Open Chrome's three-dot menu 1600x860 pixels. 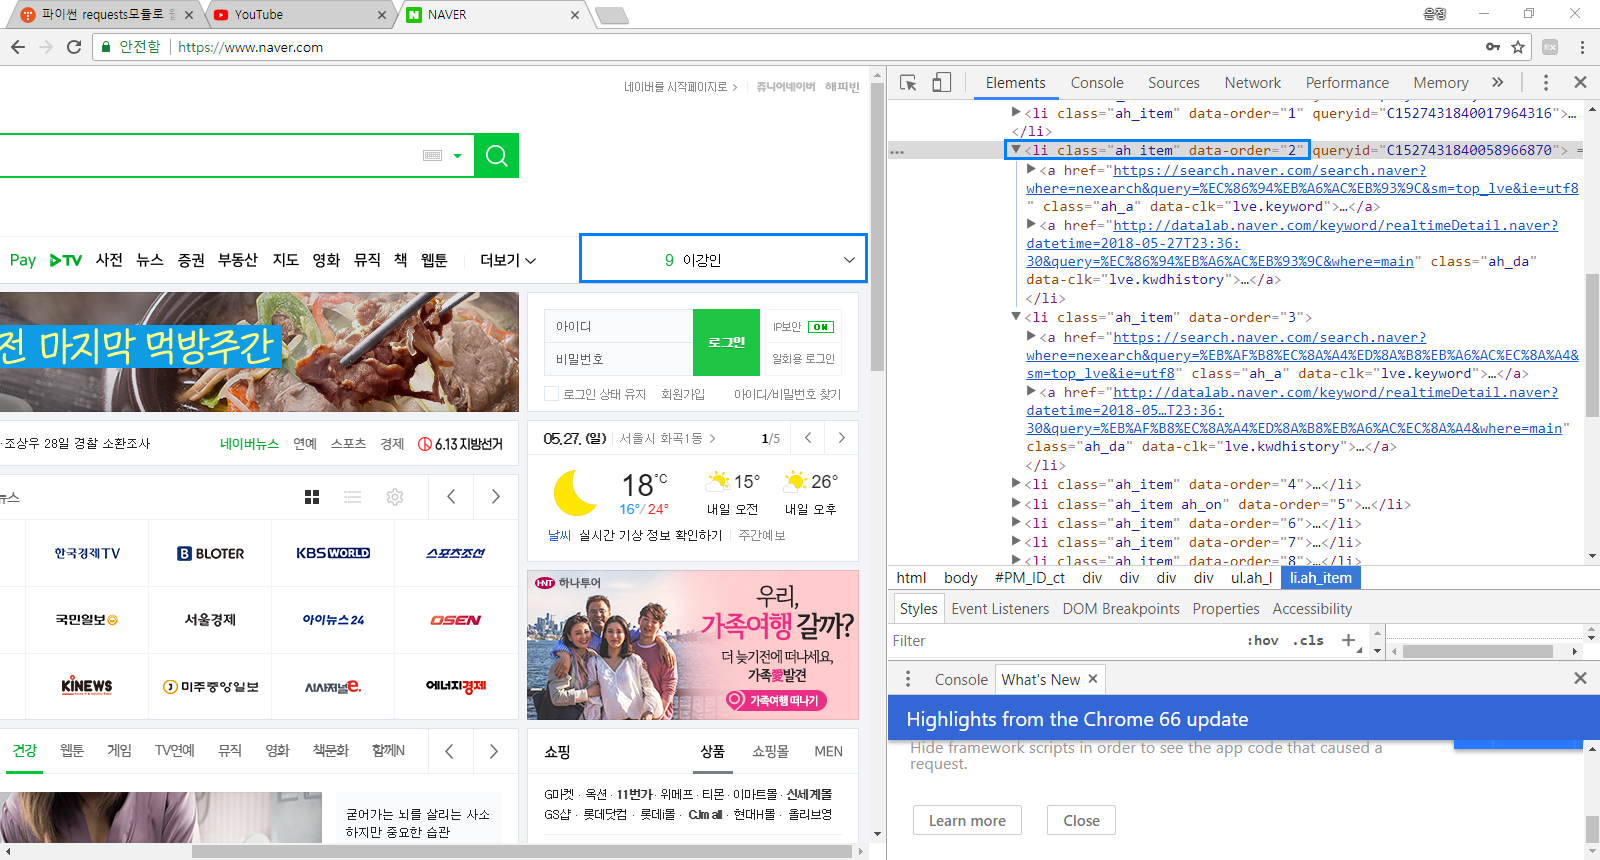(x=1582, y=47)
